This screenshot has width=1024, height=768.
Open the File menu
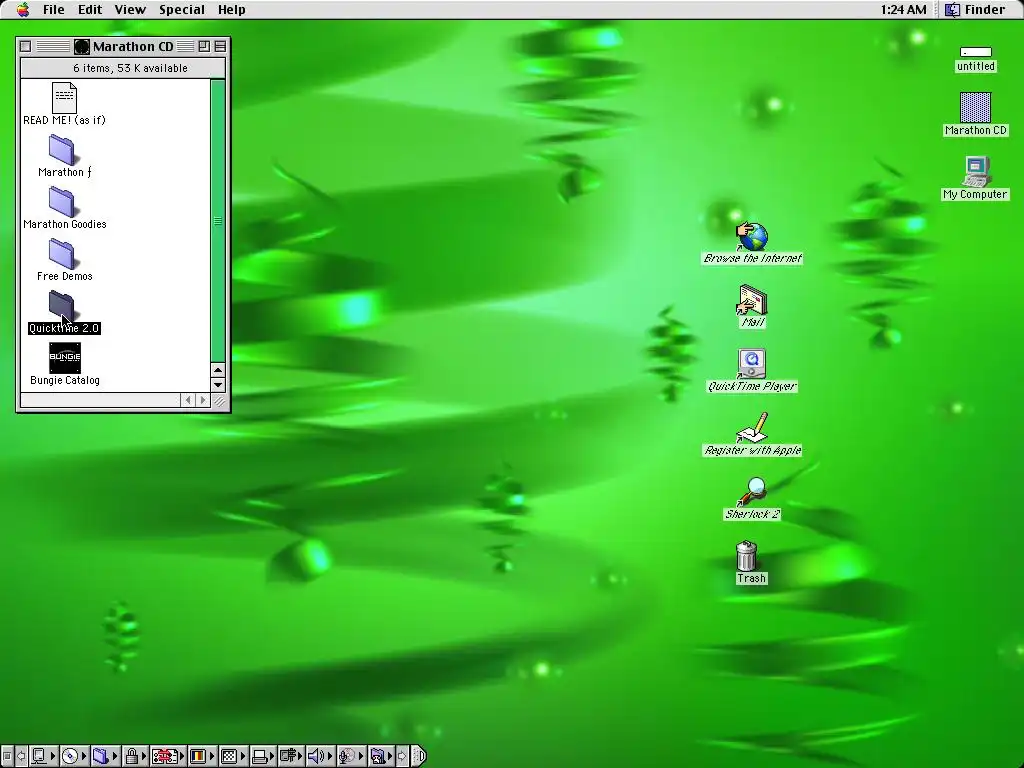pos(54,10)
